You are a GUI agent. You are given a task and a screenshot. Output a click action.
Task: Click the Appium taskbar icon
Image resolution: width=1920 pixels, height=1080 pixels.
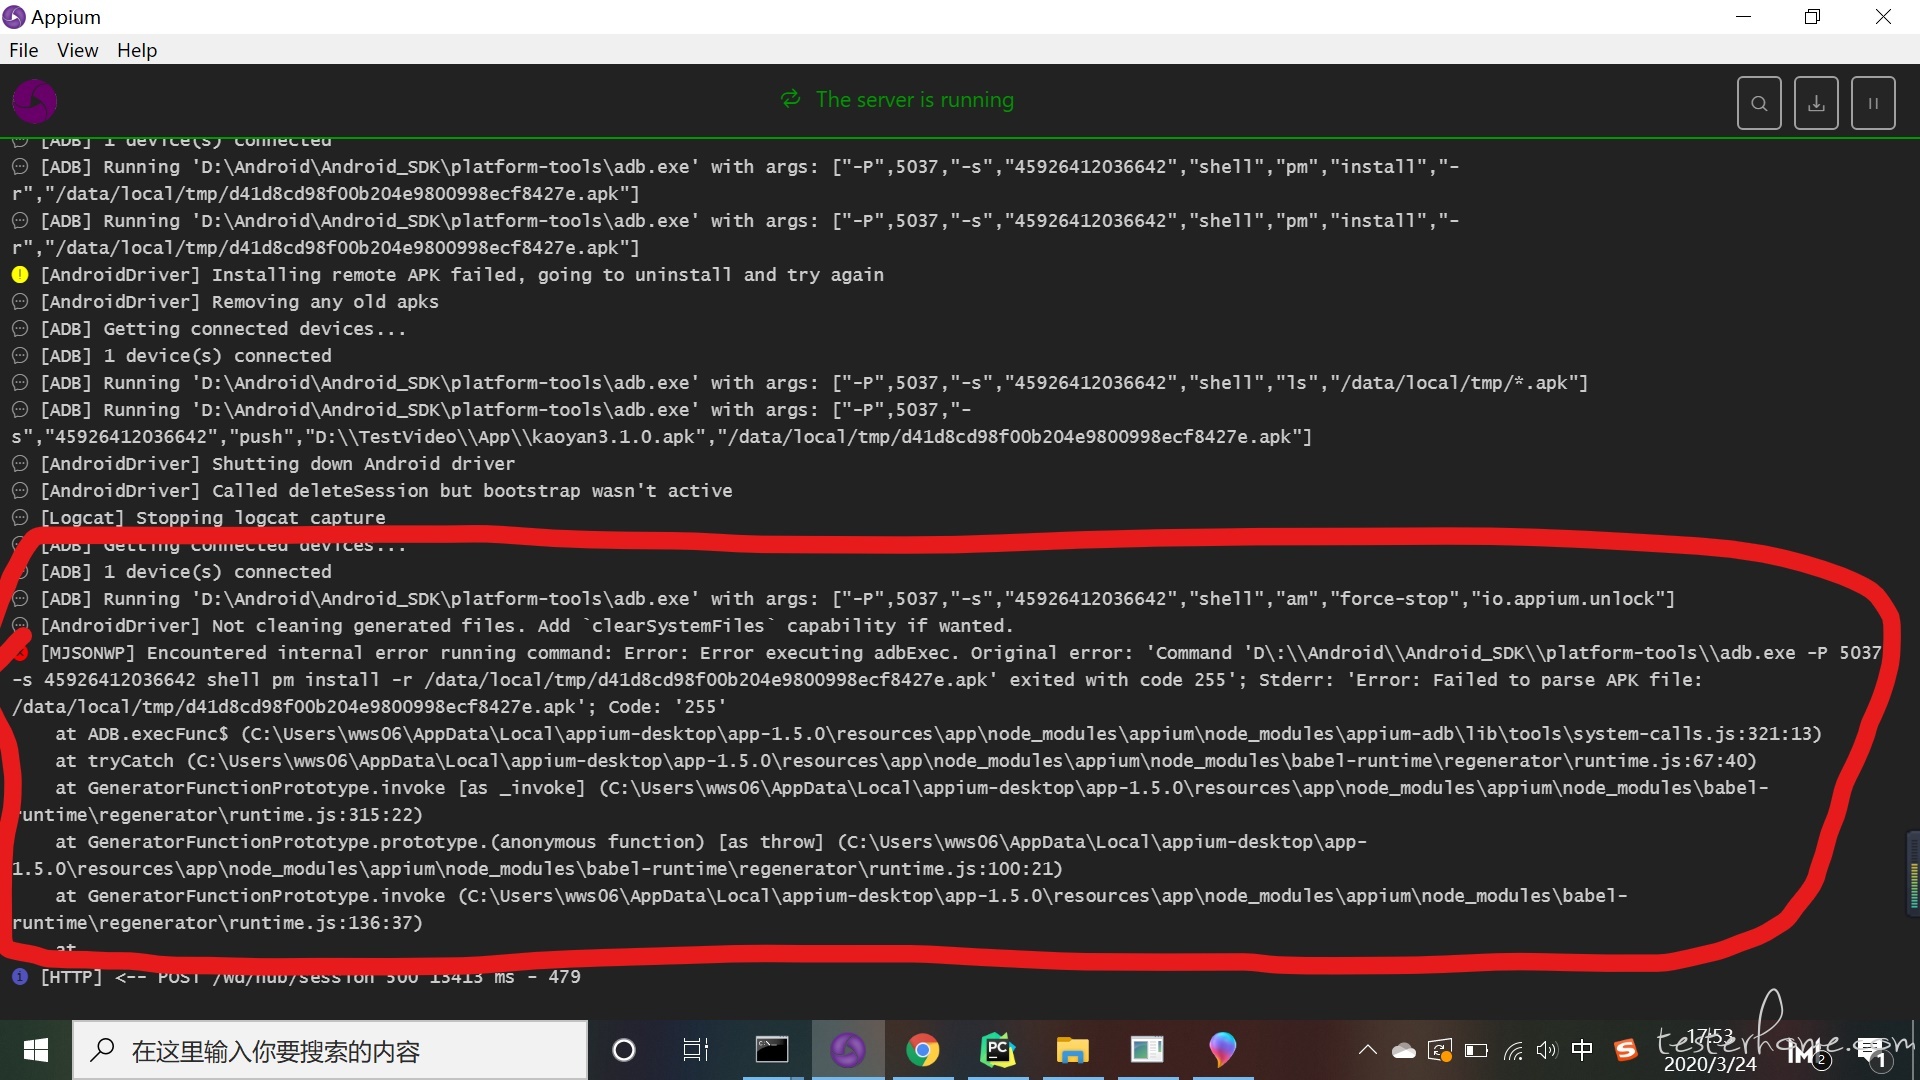coord(848,1050)
